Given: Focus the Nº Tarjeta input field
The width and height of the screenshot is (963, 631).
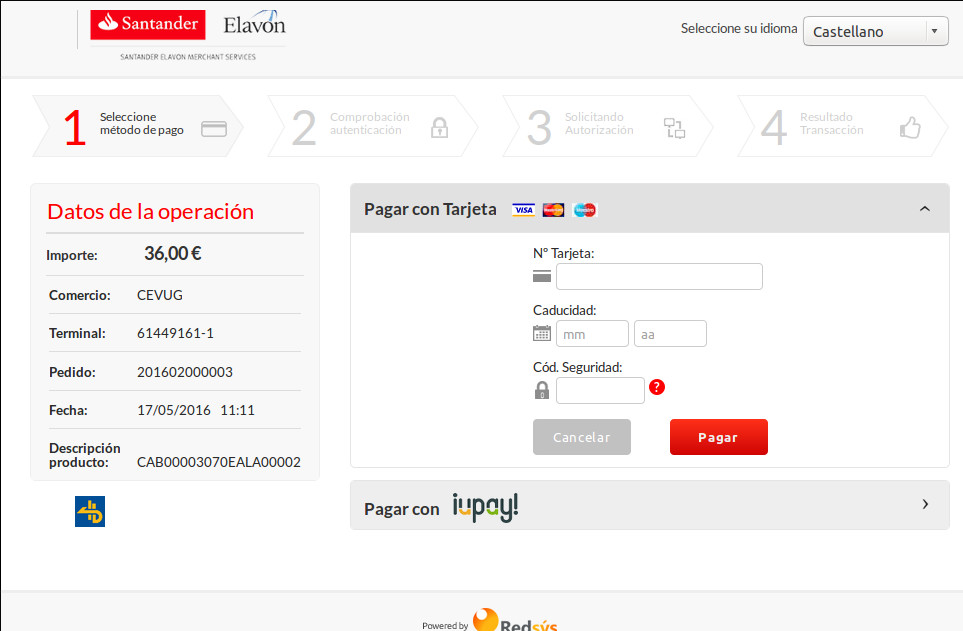Looking at the screenshot, I should pos(659,277).
